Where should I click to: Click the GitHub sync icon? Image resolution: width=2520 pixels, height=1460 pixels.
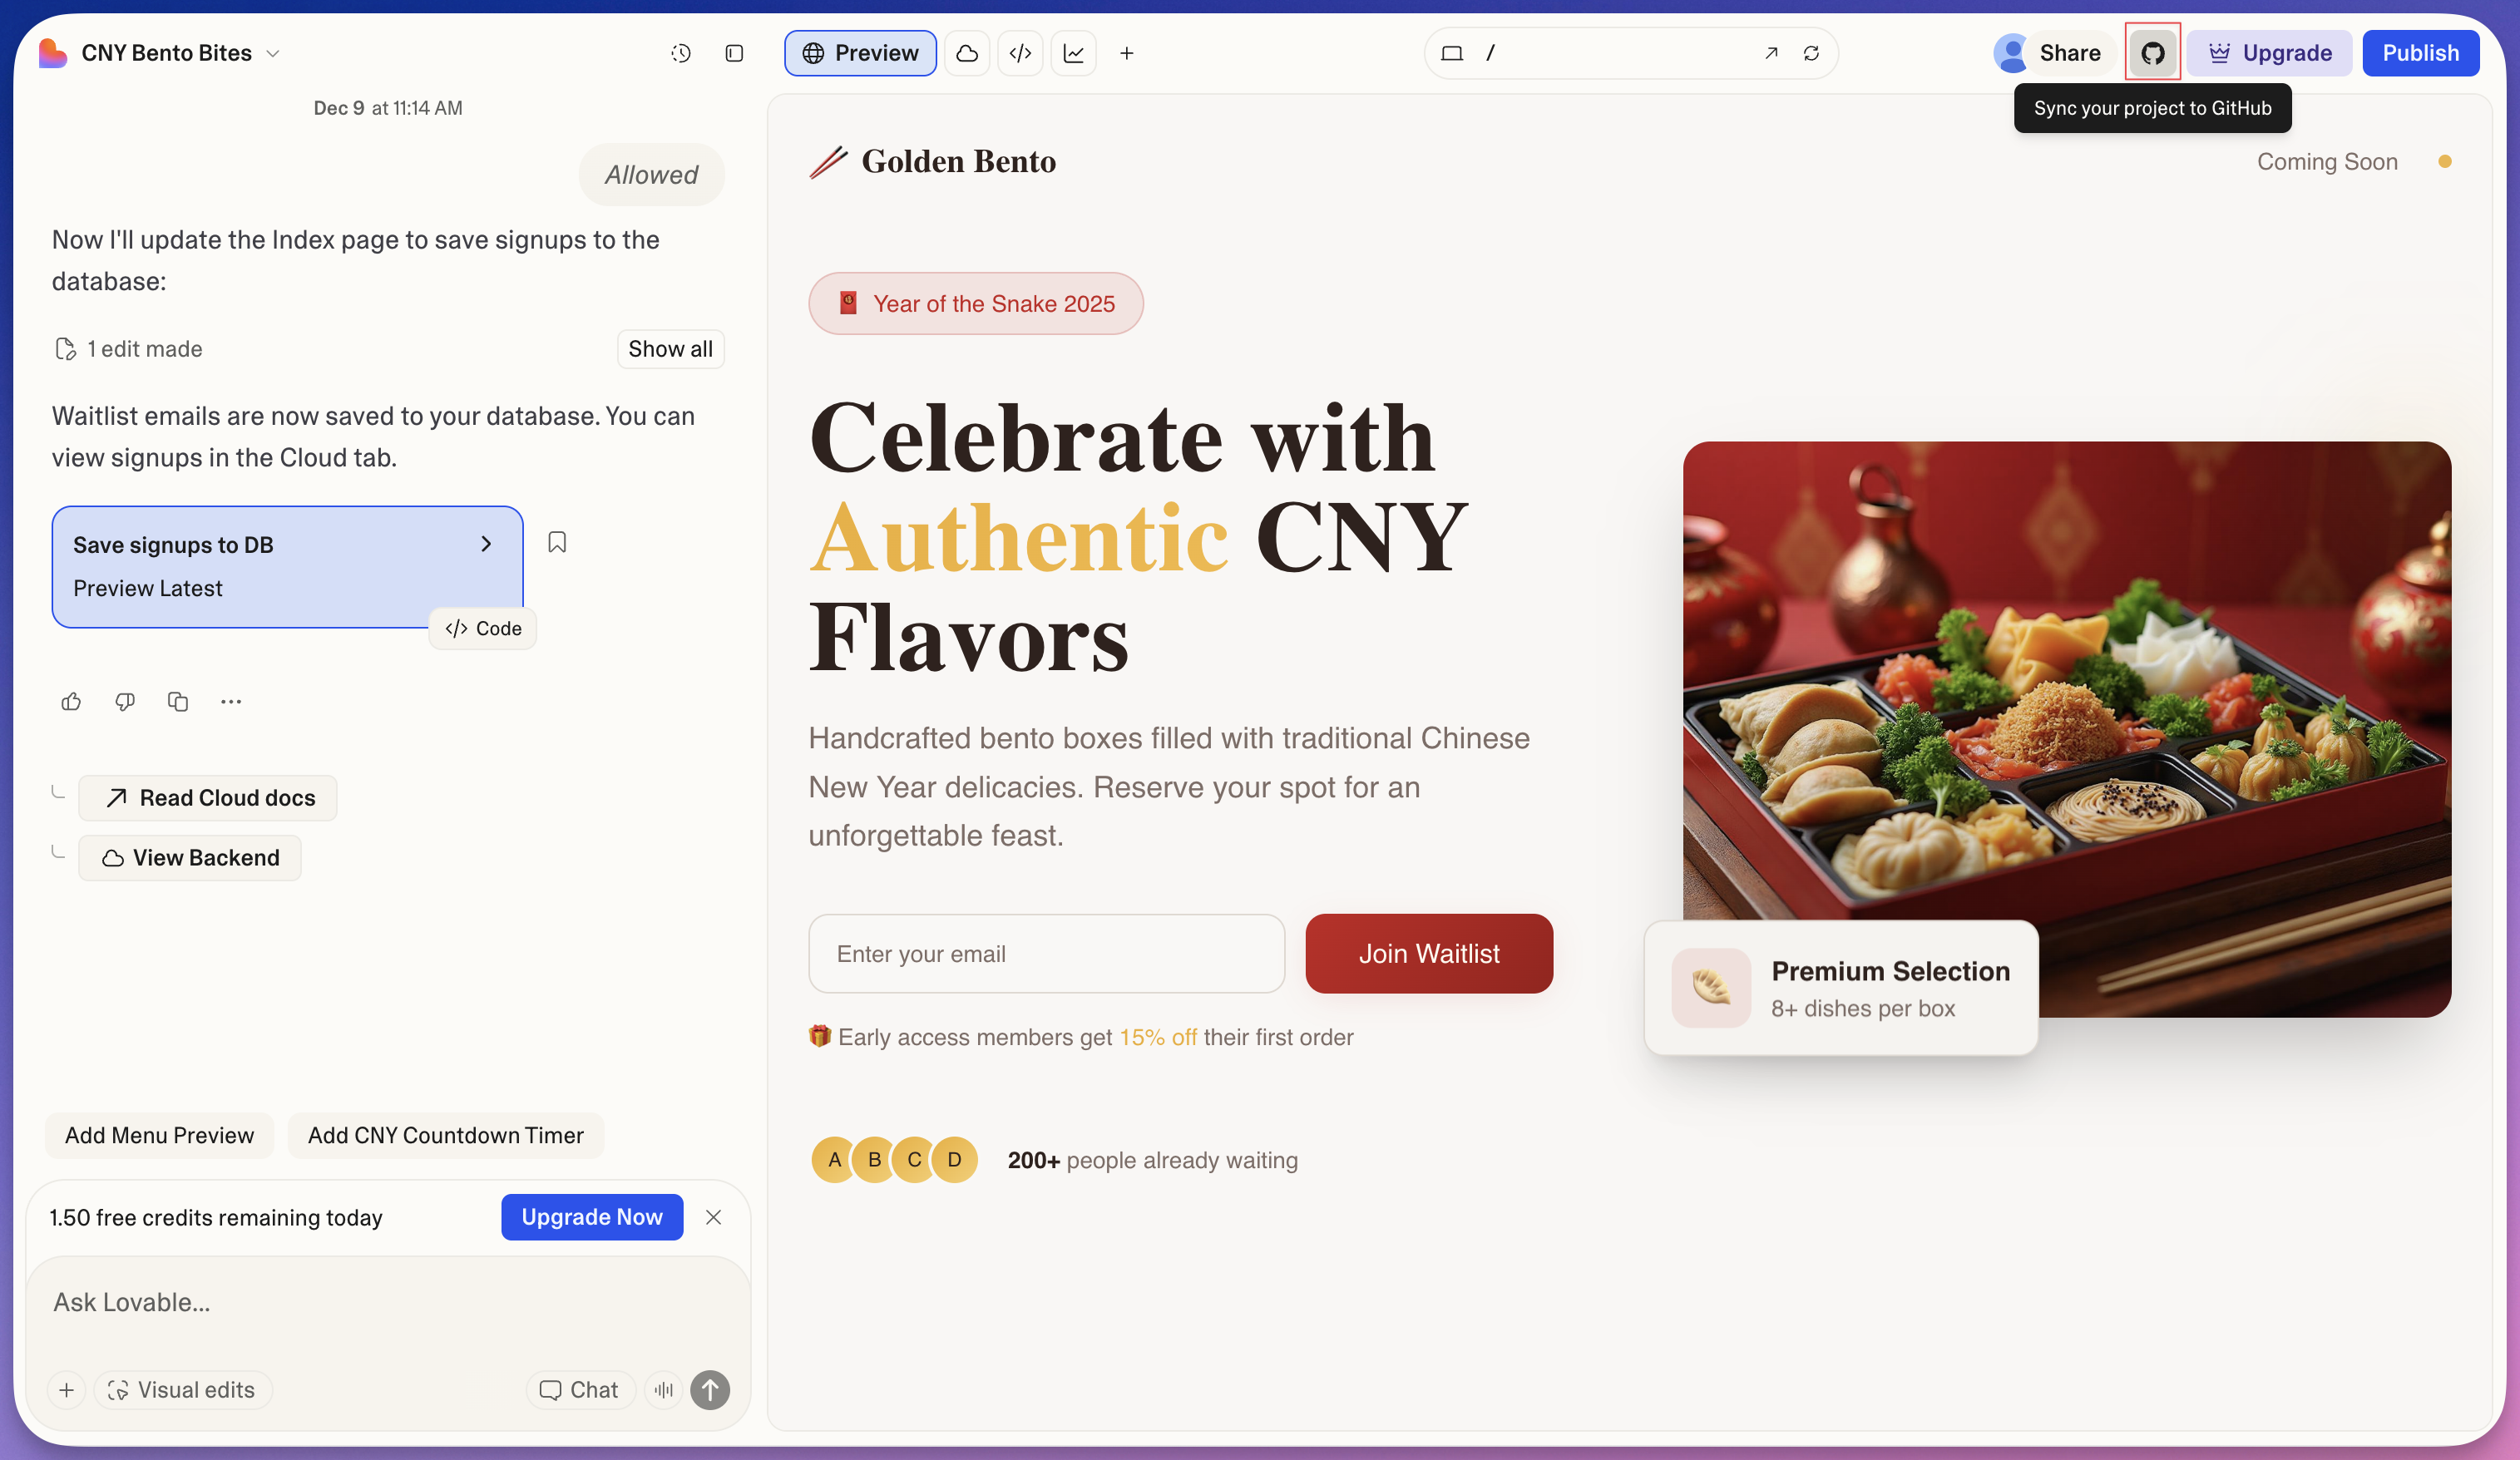pos(2152,53)
